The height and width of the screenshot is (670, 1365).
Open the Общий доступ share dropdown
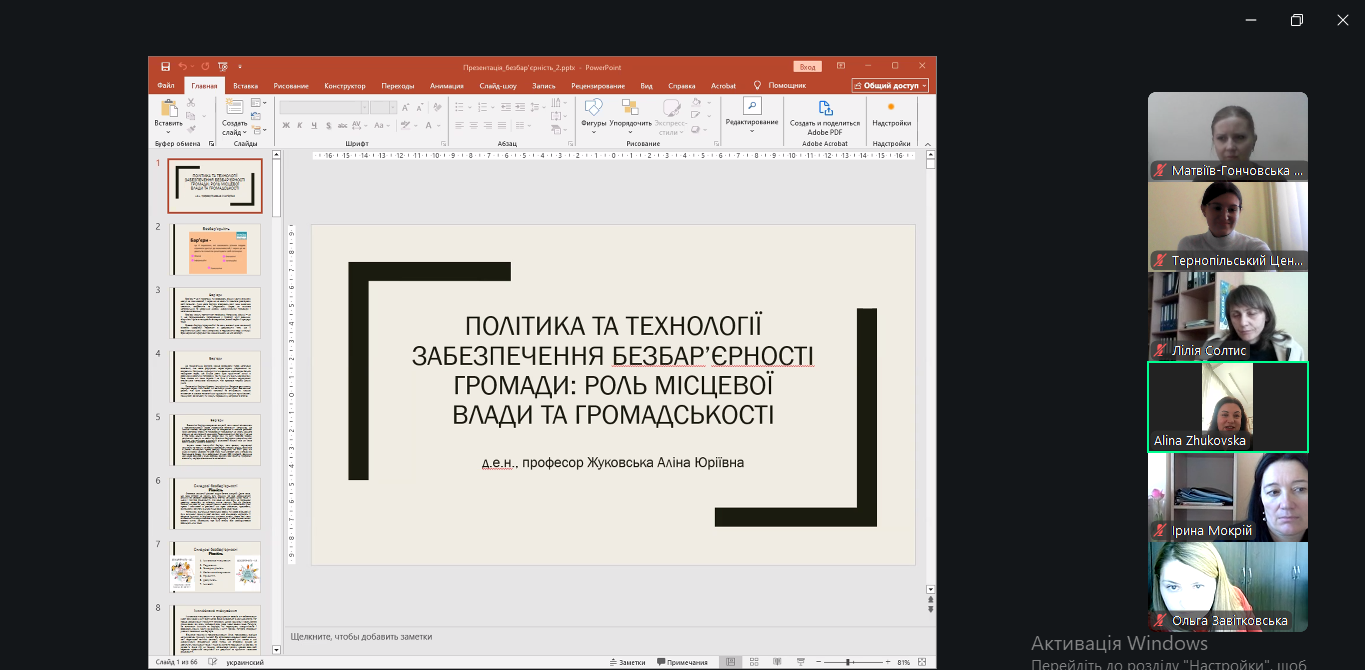click(x=890, y=86)
